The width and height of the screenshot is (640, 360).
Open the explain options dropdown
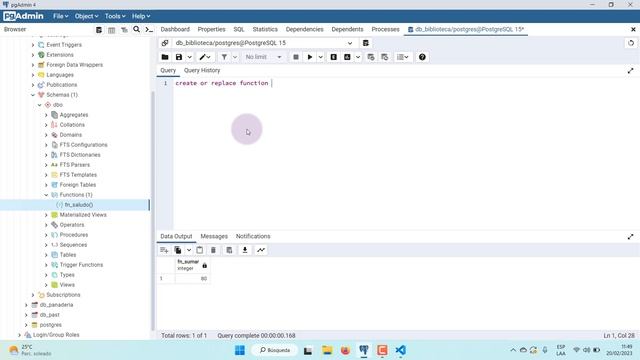pyautogui.click(x=358, y=57)
